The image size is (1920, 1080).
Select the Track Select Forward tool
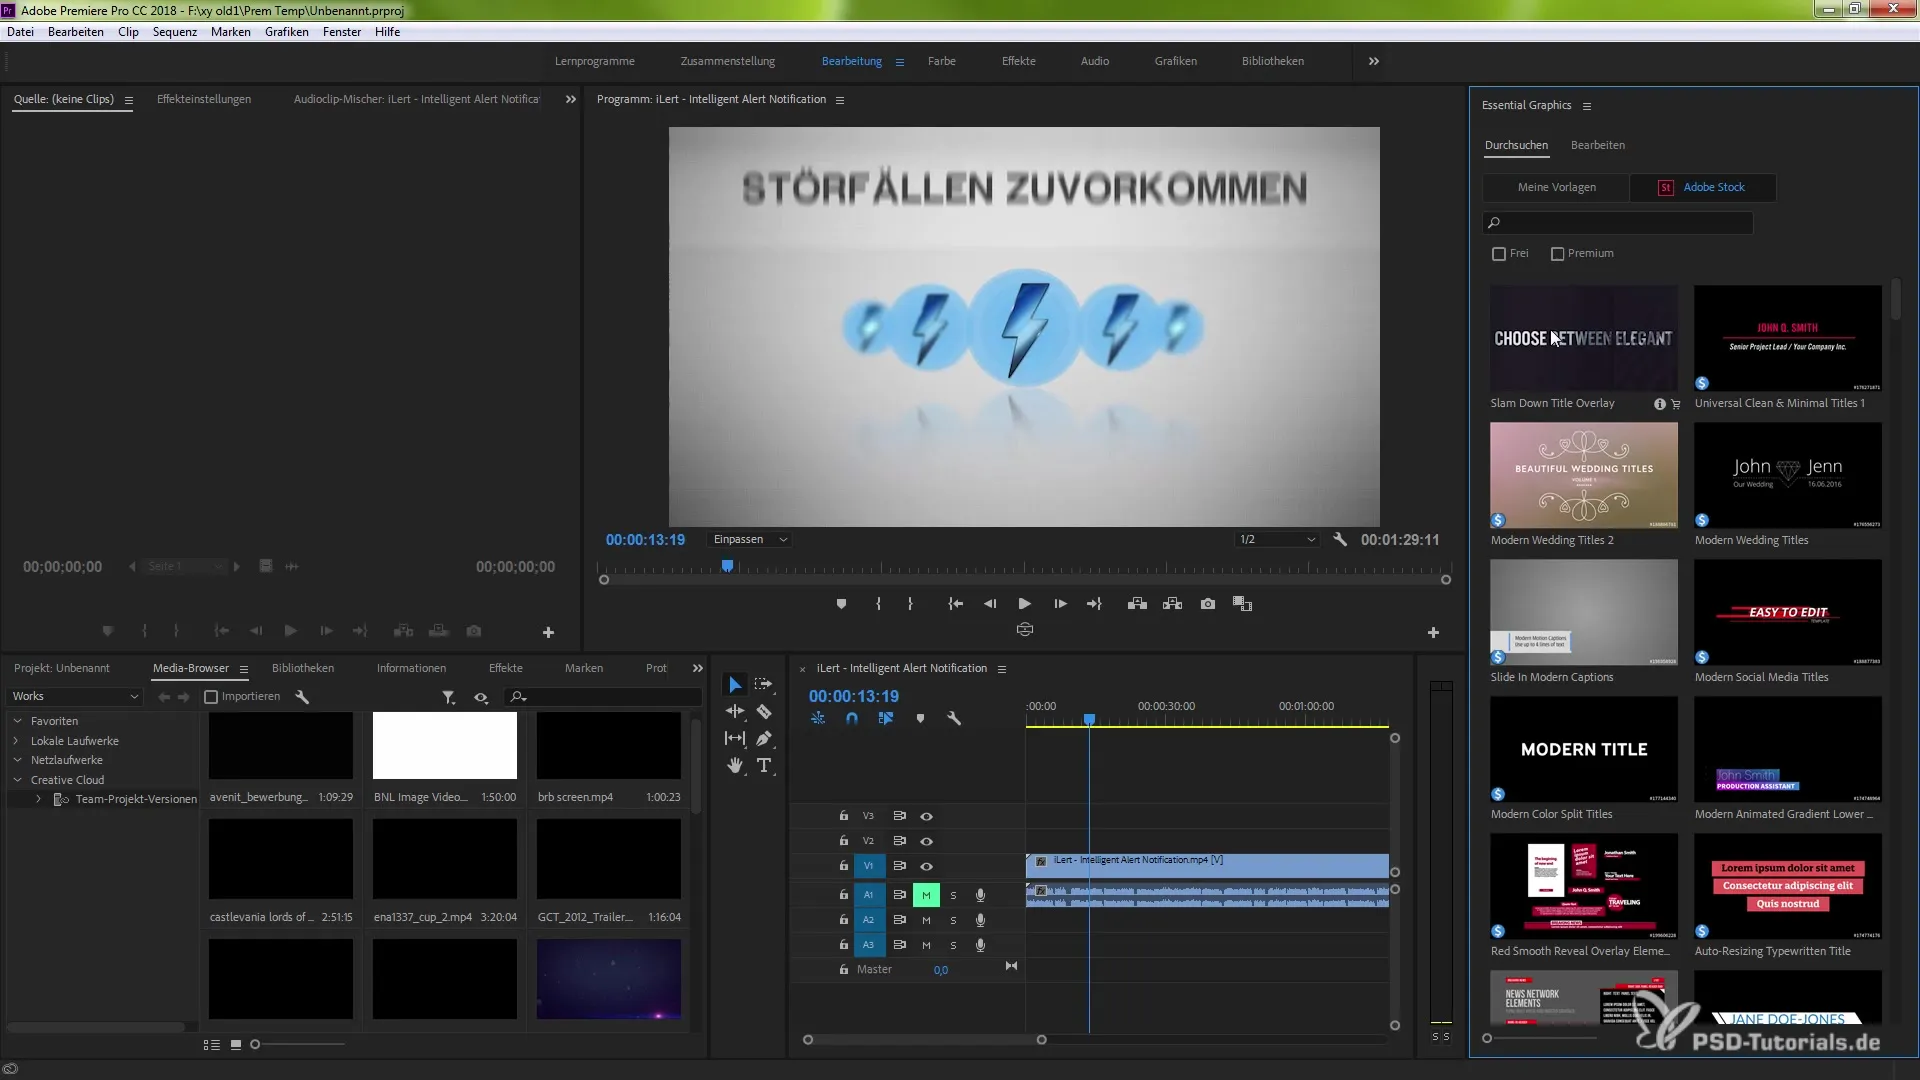764,685
